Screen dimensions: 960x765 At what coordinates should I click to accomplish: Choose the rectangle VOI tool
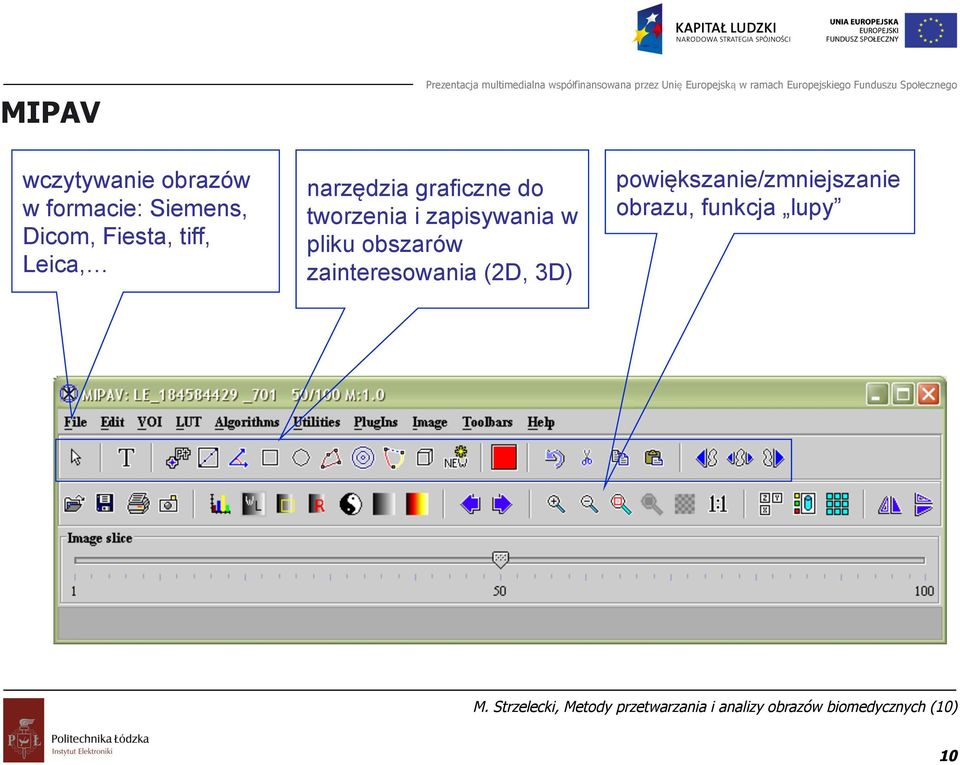270,458
